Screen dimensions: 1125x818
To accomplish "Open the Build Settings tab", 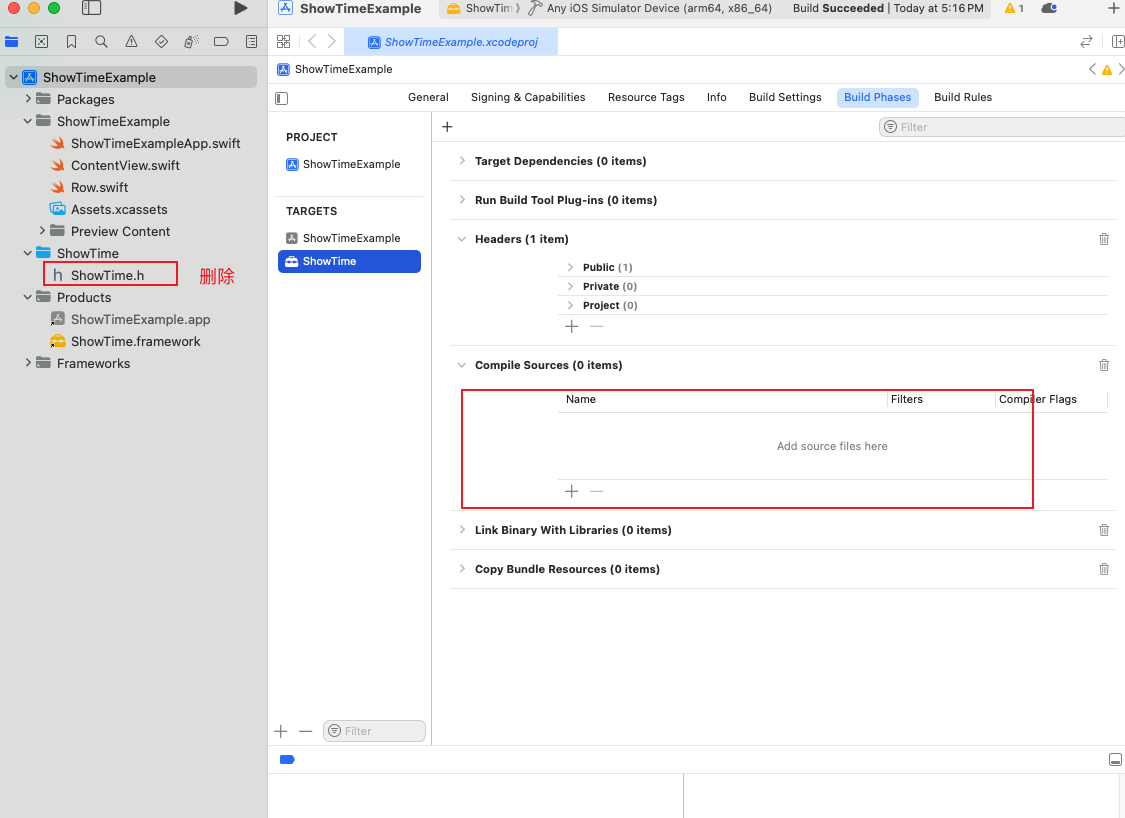I will point(785,97).
